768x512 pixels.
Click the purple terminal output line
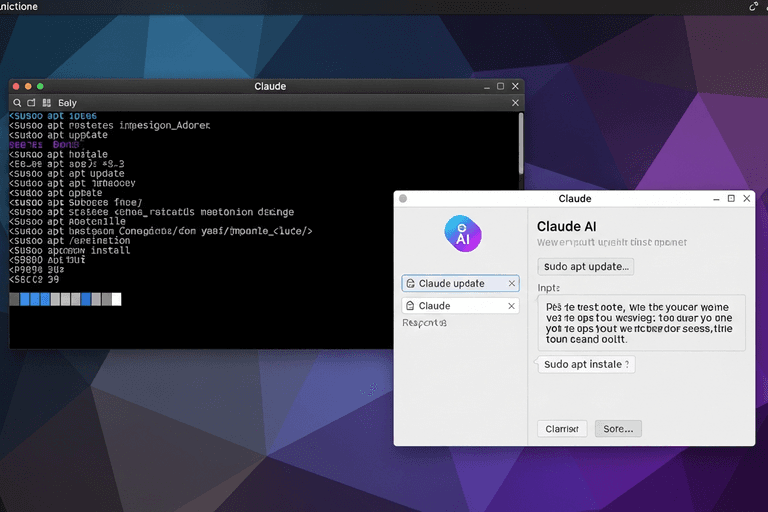click(x=44, y=145)
